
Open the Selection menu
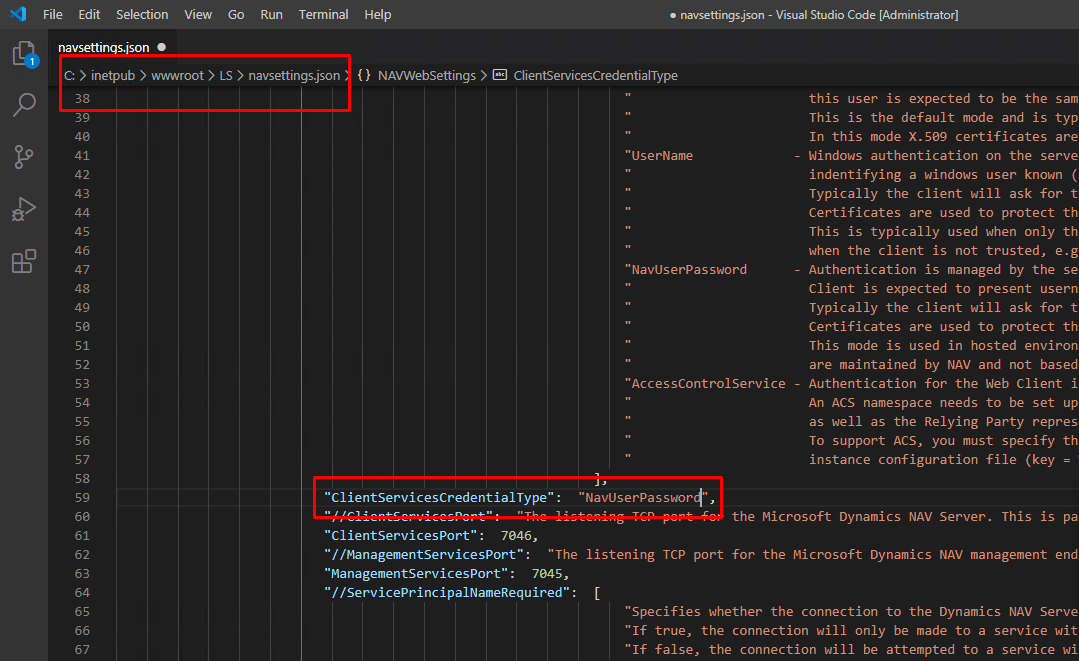142,14
